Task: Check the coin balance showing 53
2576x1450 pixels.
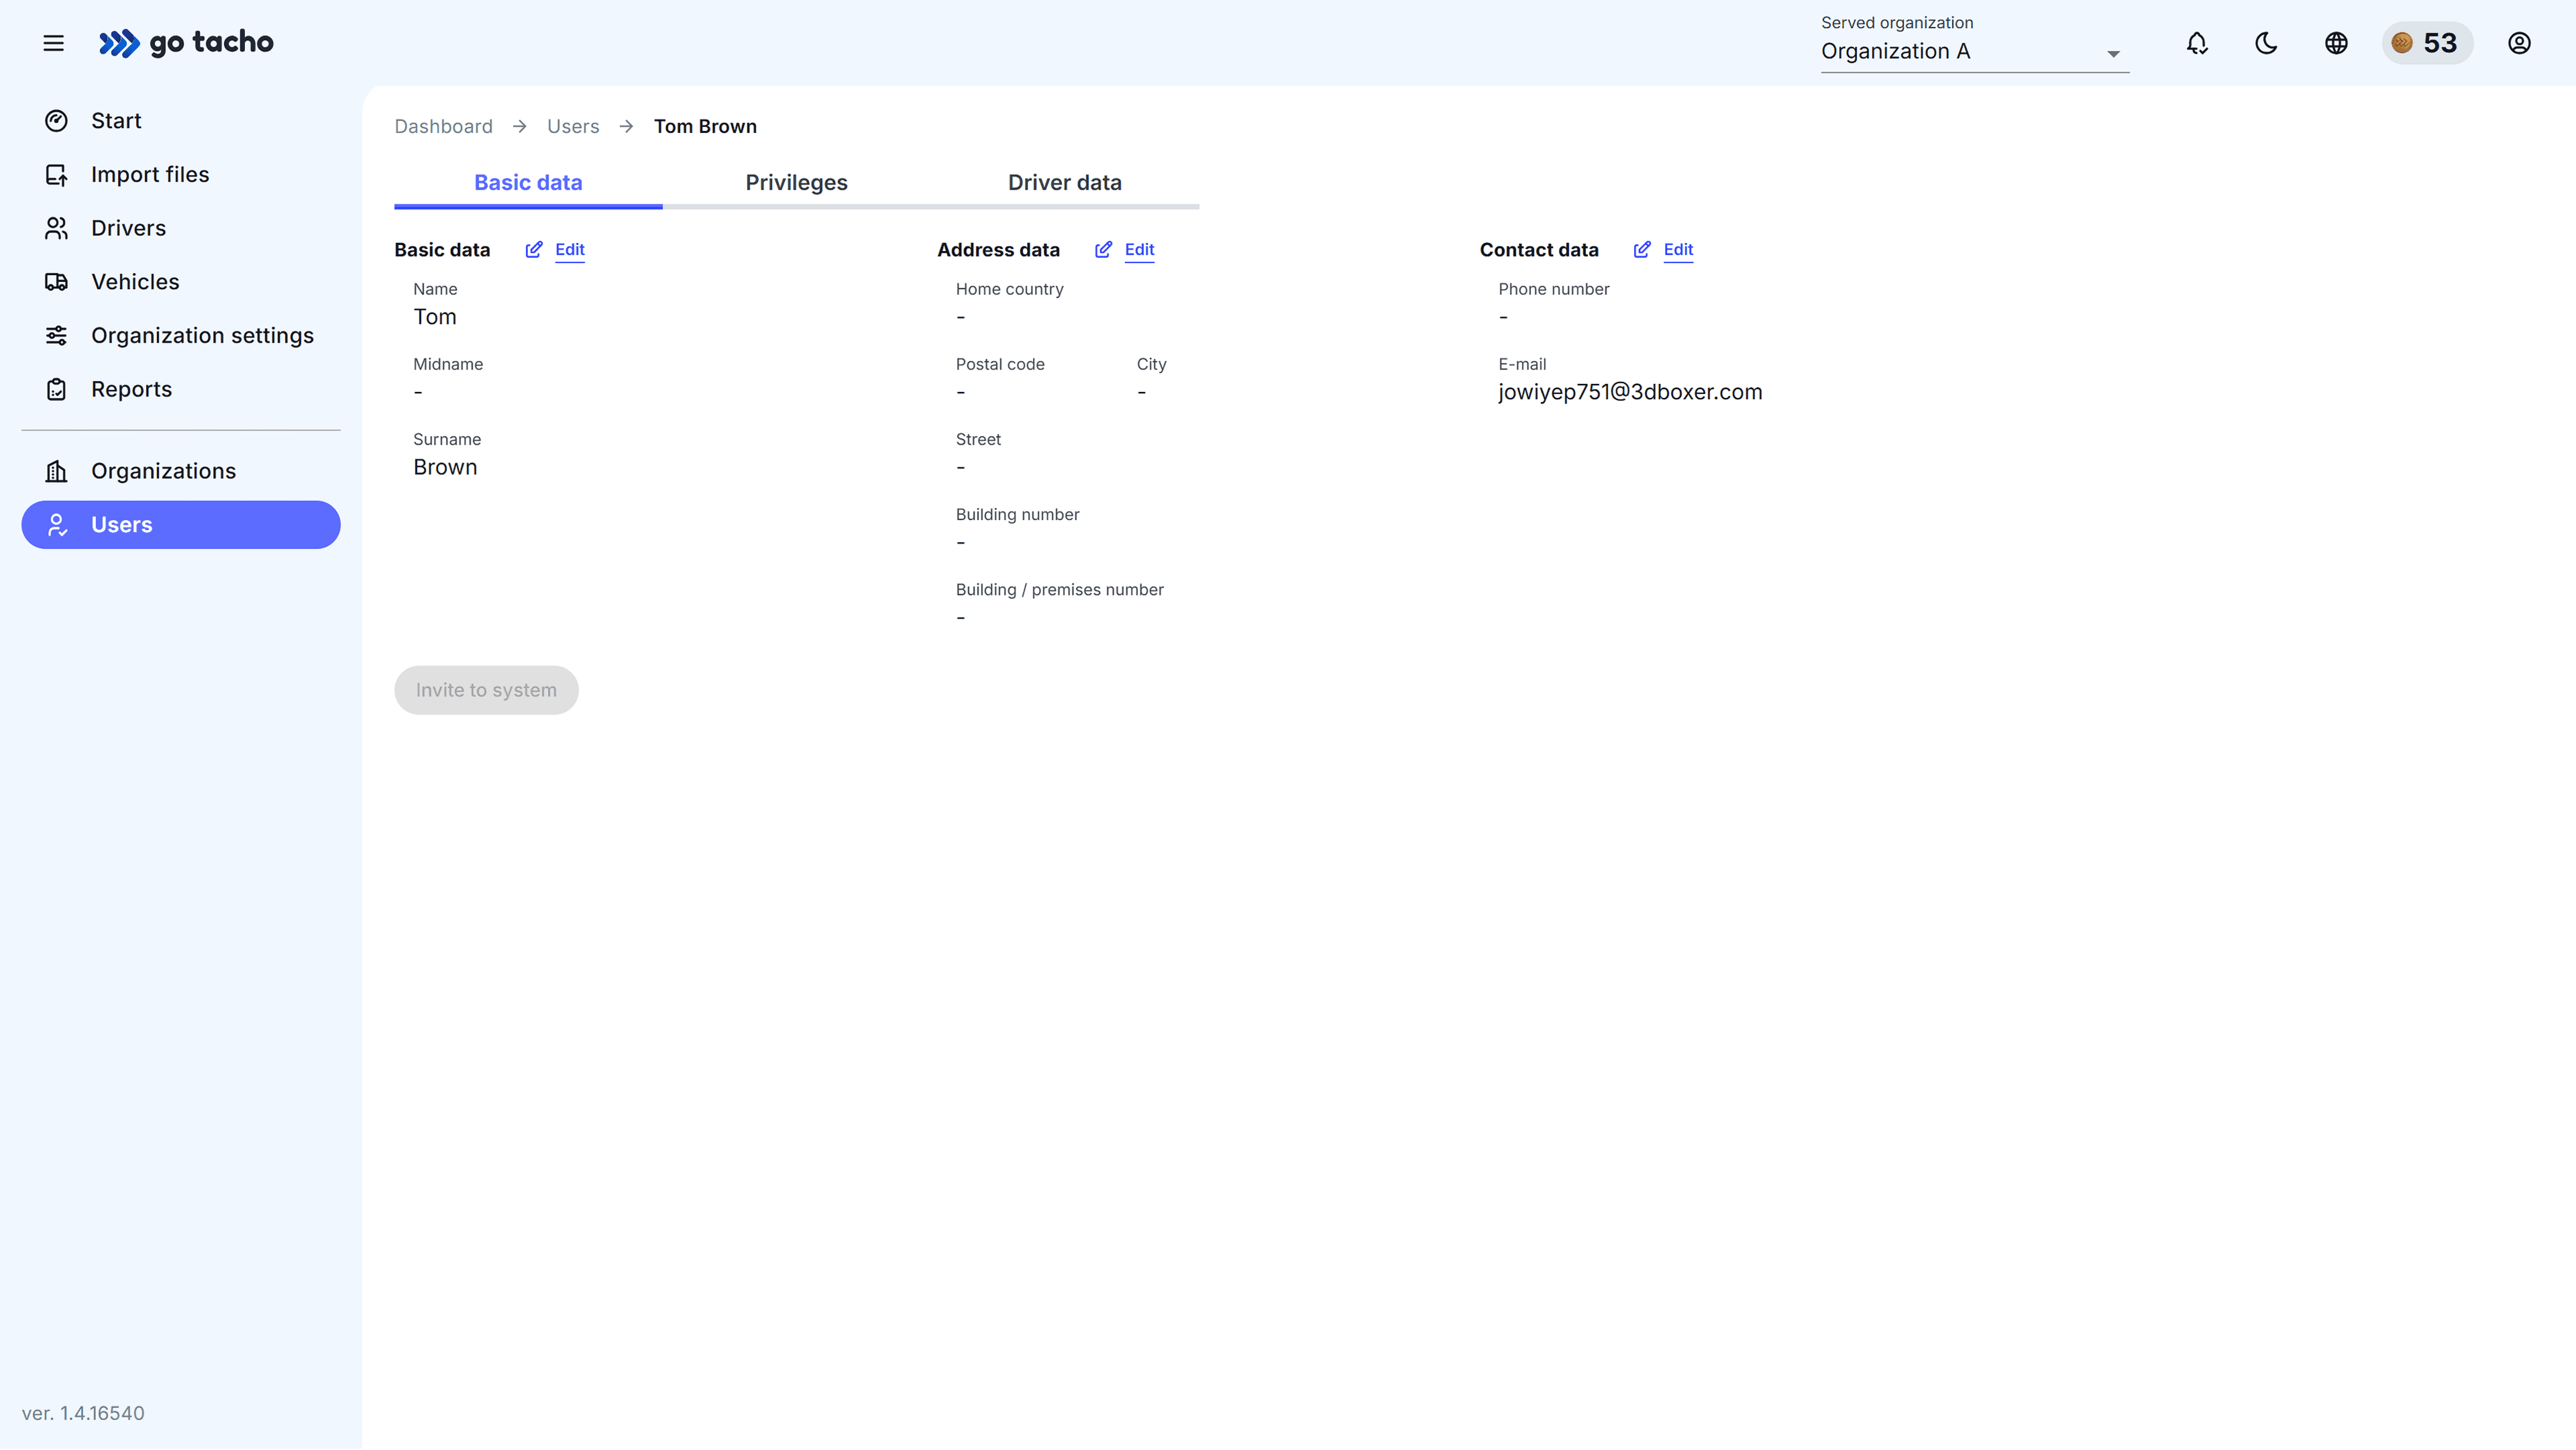Action: pyautogui.click(x=2428, y=43)
